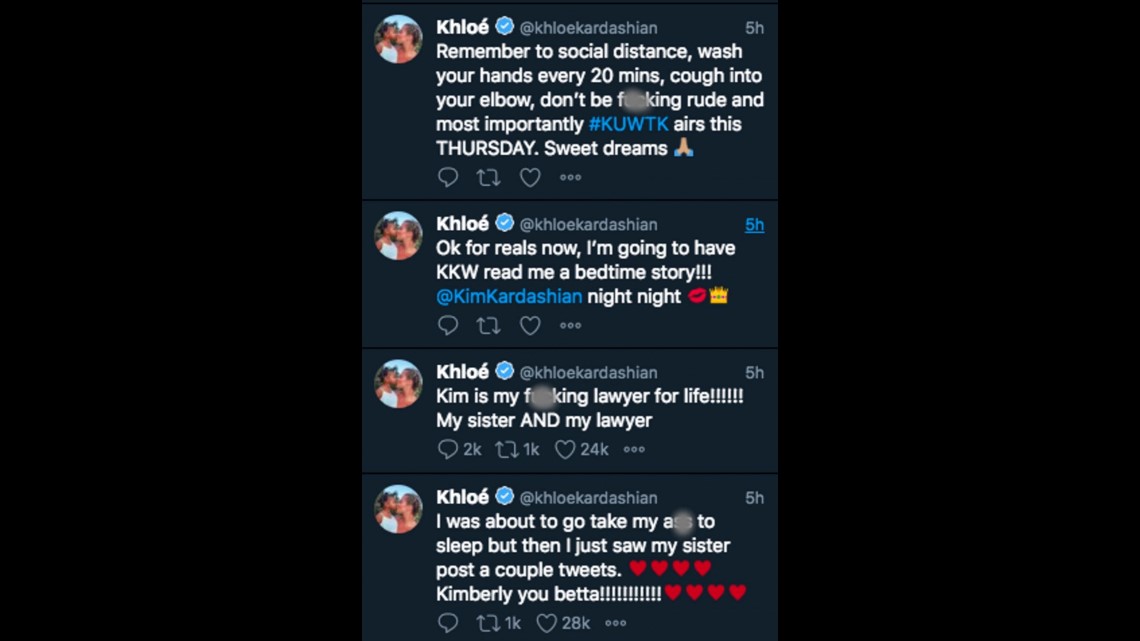Open more options on bedtime story tweet
1140x641 pixels.
570,325
